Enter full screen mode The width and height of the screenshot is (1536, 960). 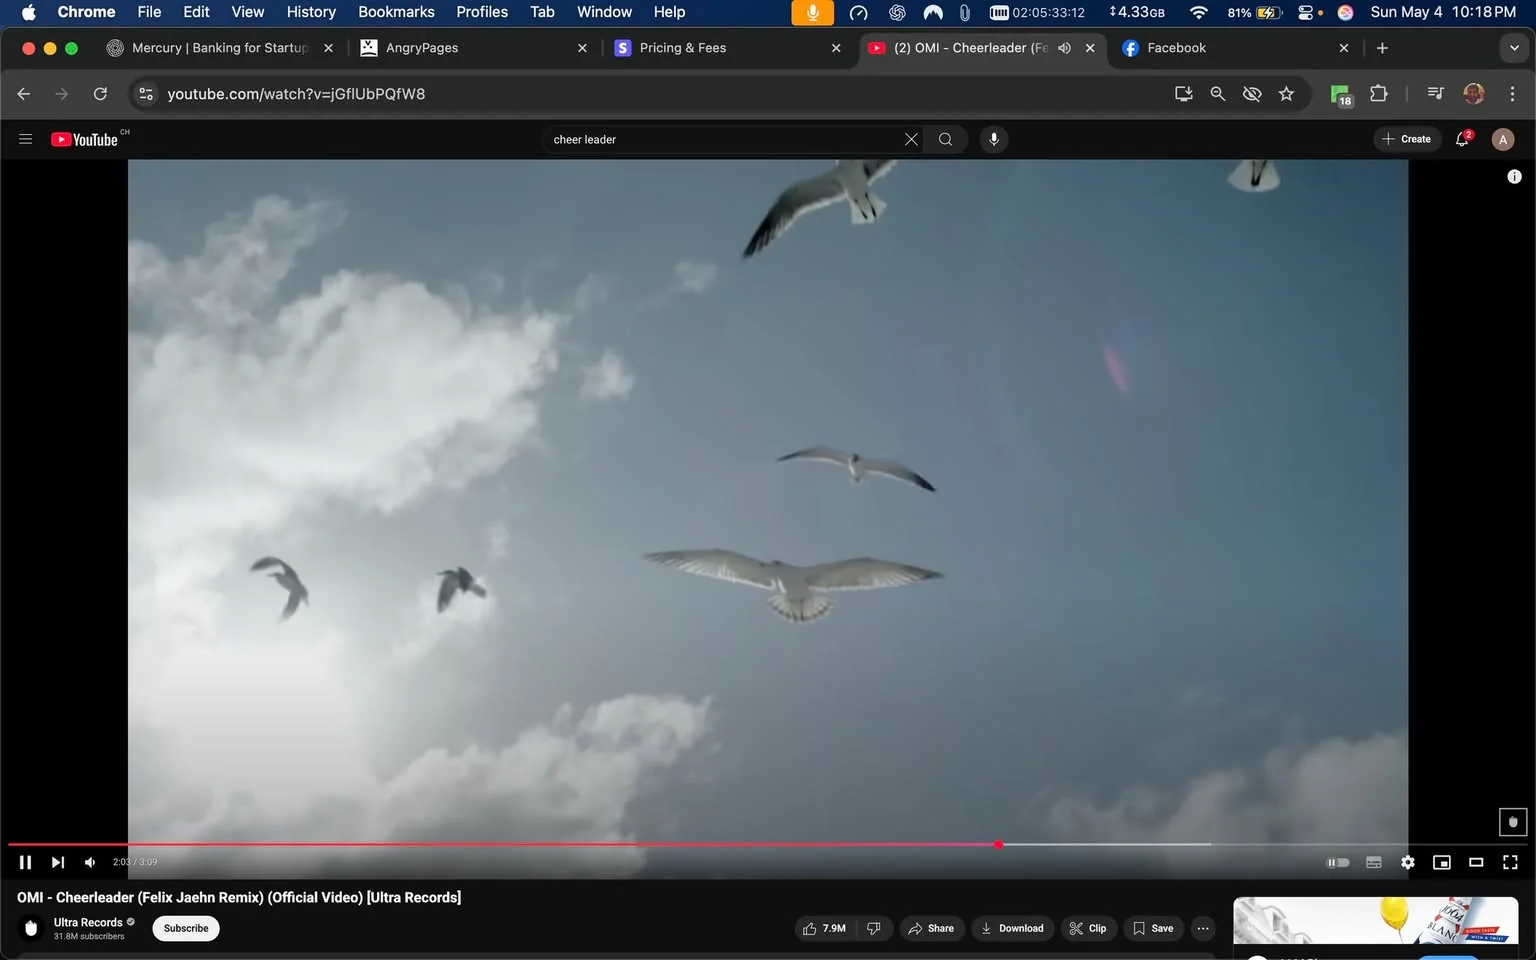pyautogui.click(x=1510, y=862)
